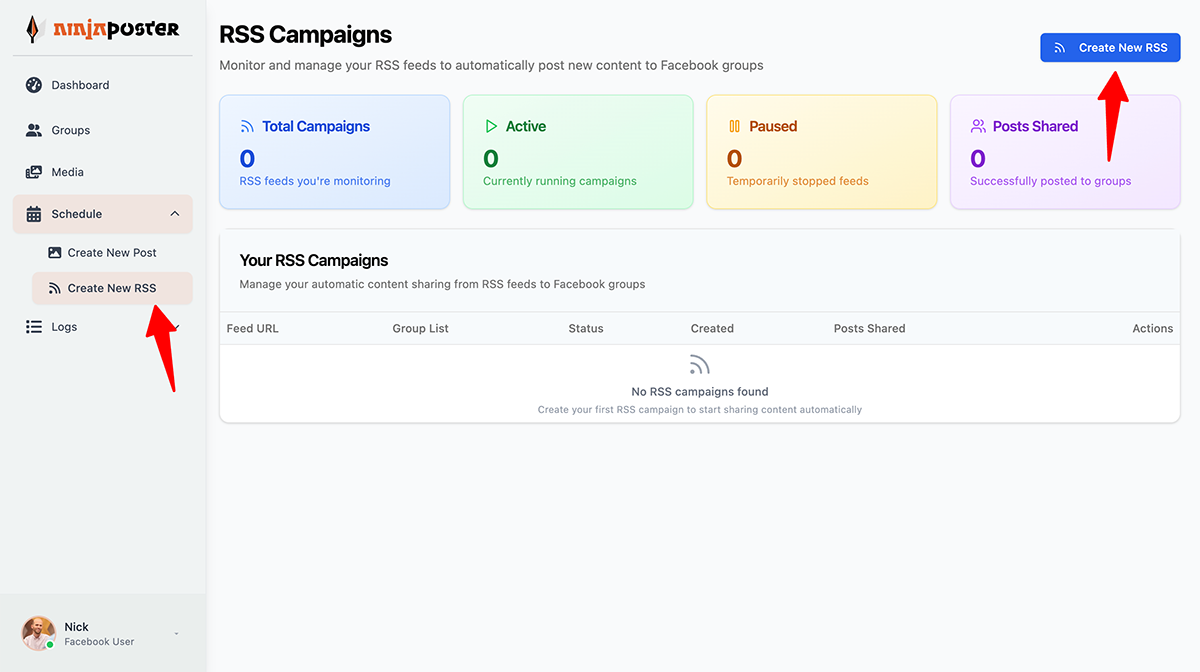The height and width of the screenshot is (672, 1200).
Task: Click the RSS icon in Total Campaigns card
Action: pos(247,127)
